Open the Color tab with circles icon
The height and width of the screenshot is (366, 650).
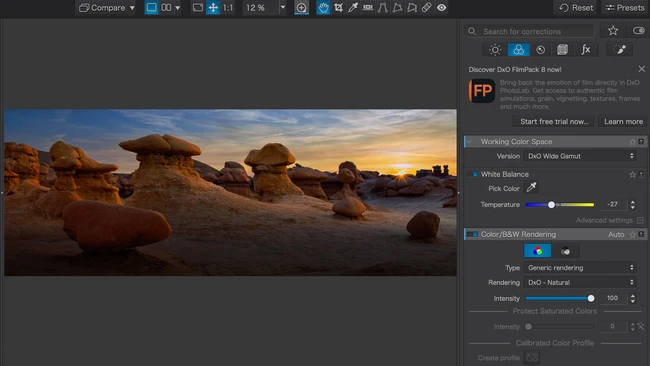518,50
